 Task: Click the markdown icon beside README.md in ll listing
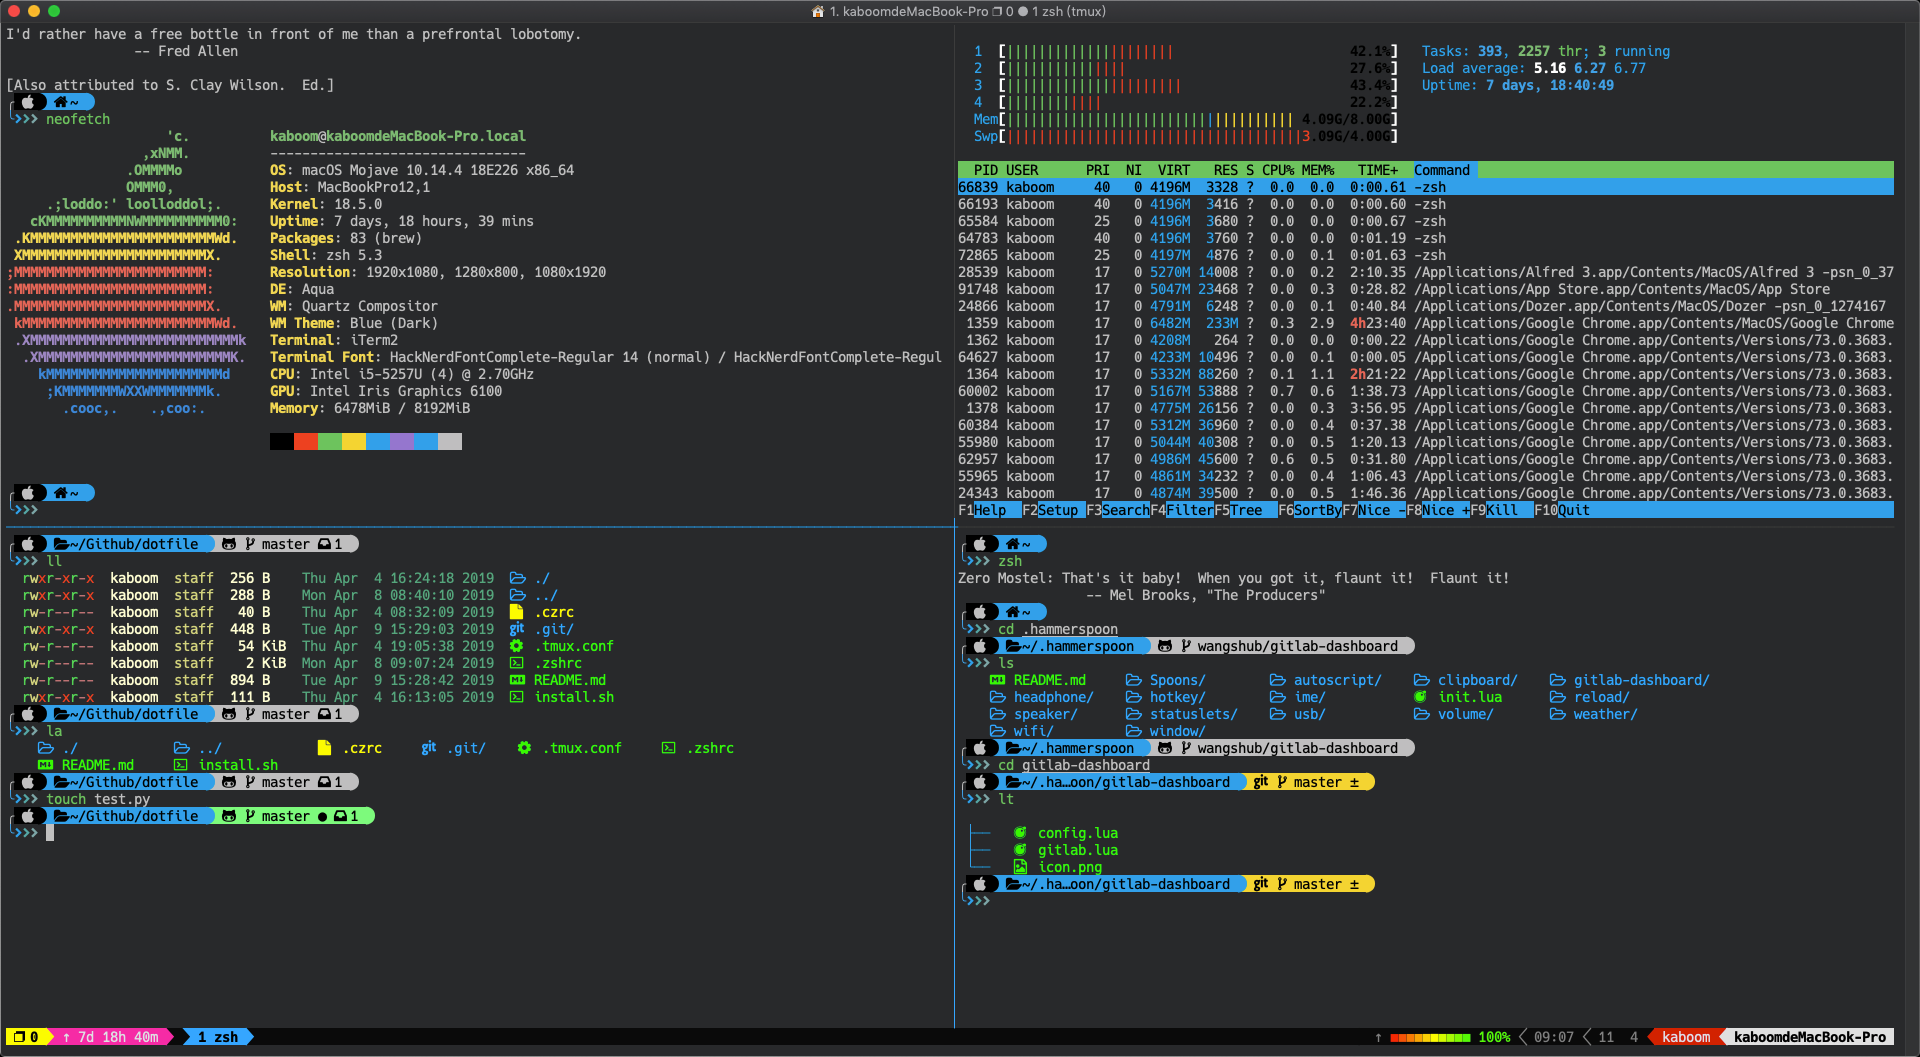(x=517, y=680)
